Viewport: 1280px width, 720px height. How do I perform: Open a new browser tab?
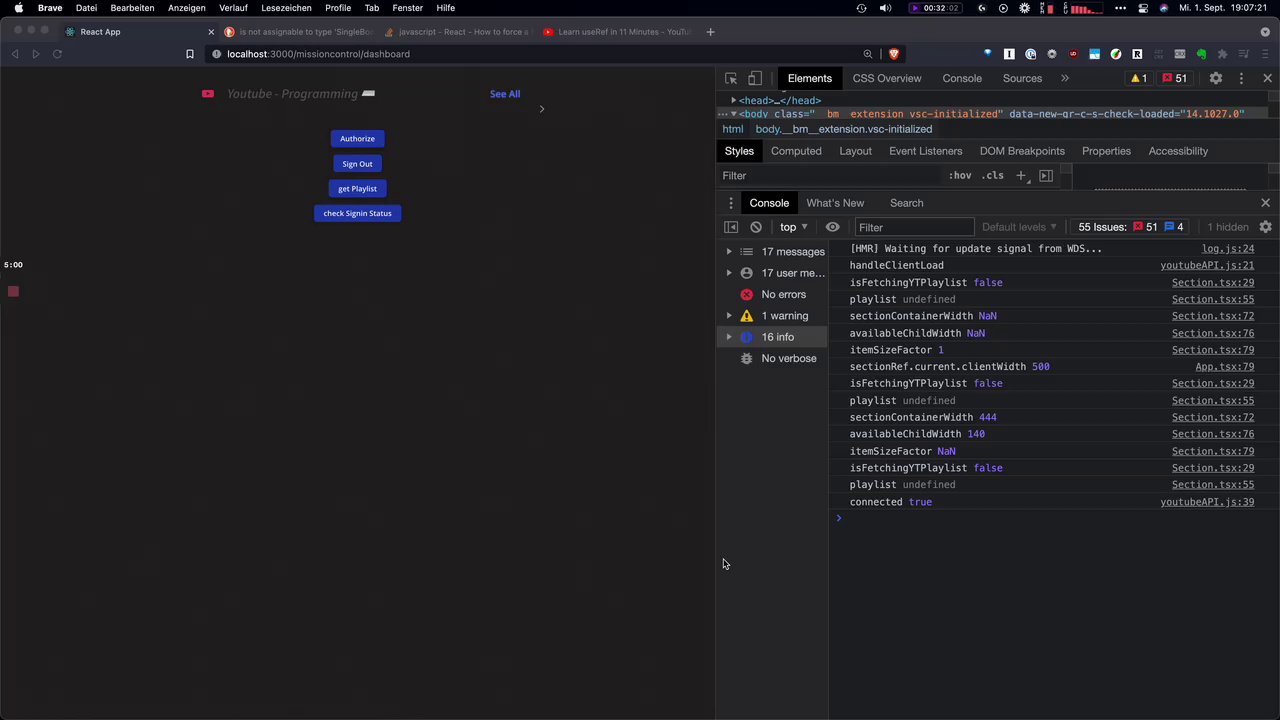(x=710, y=32)
